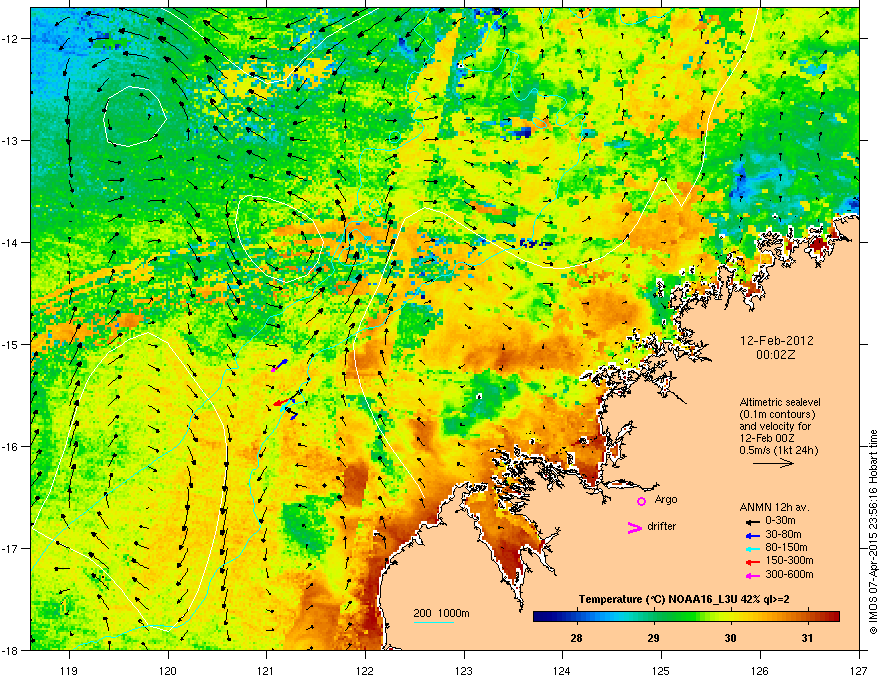This screenshot has width=880, height=680.
Task: Click latitude label -18 on left axis
Action: (x=11, y=650)
